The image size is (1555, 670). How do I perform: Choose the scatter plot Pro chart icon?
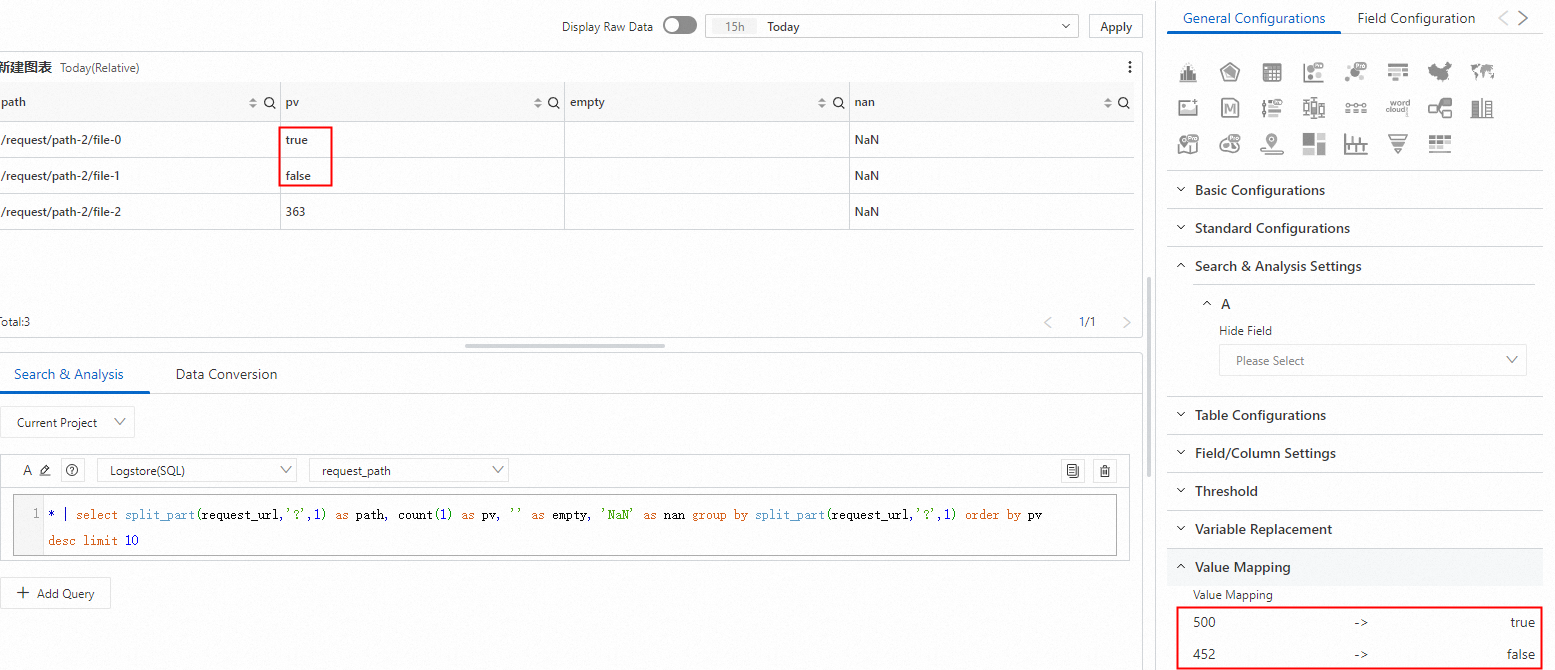click(x=1314, y=72)
